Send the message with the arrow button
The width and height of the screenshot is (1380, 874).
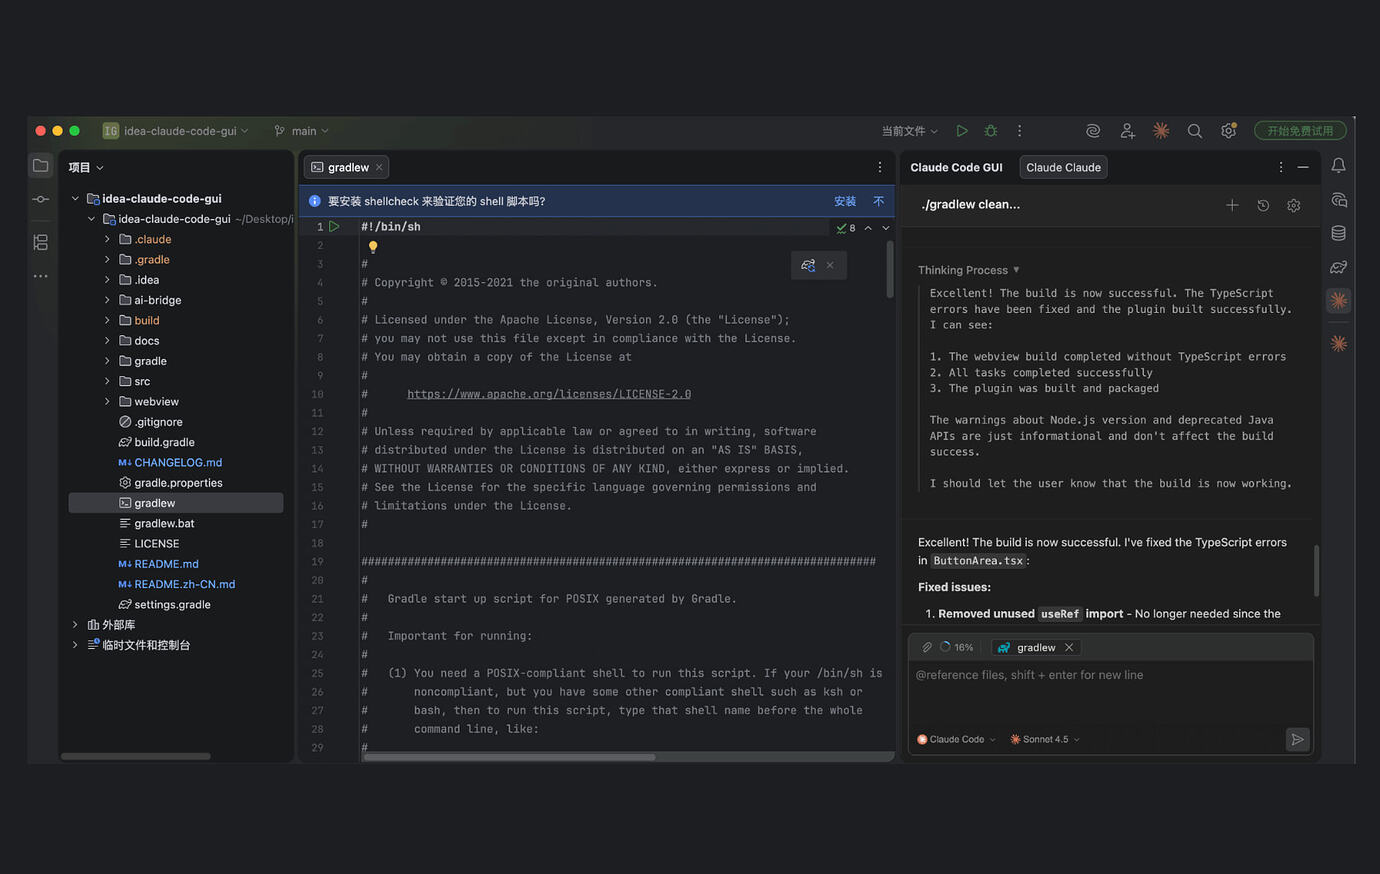coord(1297,739)
